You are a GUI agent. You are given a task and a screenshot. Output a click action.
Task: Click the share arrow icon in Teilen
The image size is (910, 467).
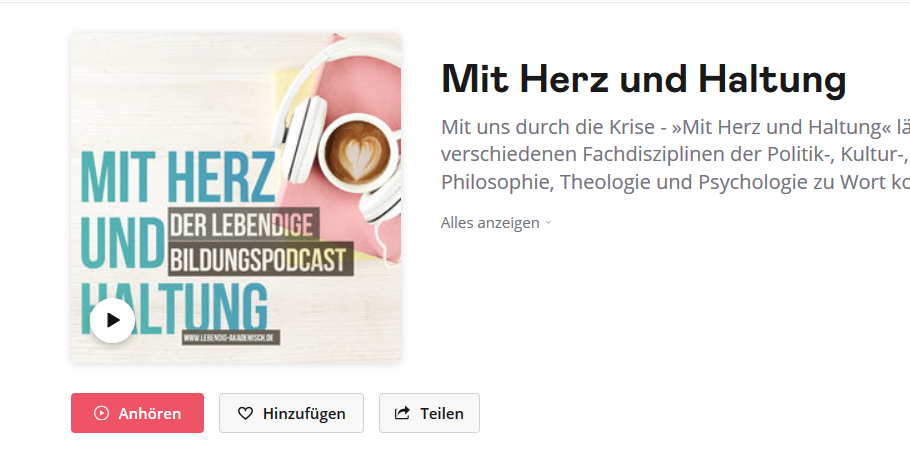coord(402,413)
